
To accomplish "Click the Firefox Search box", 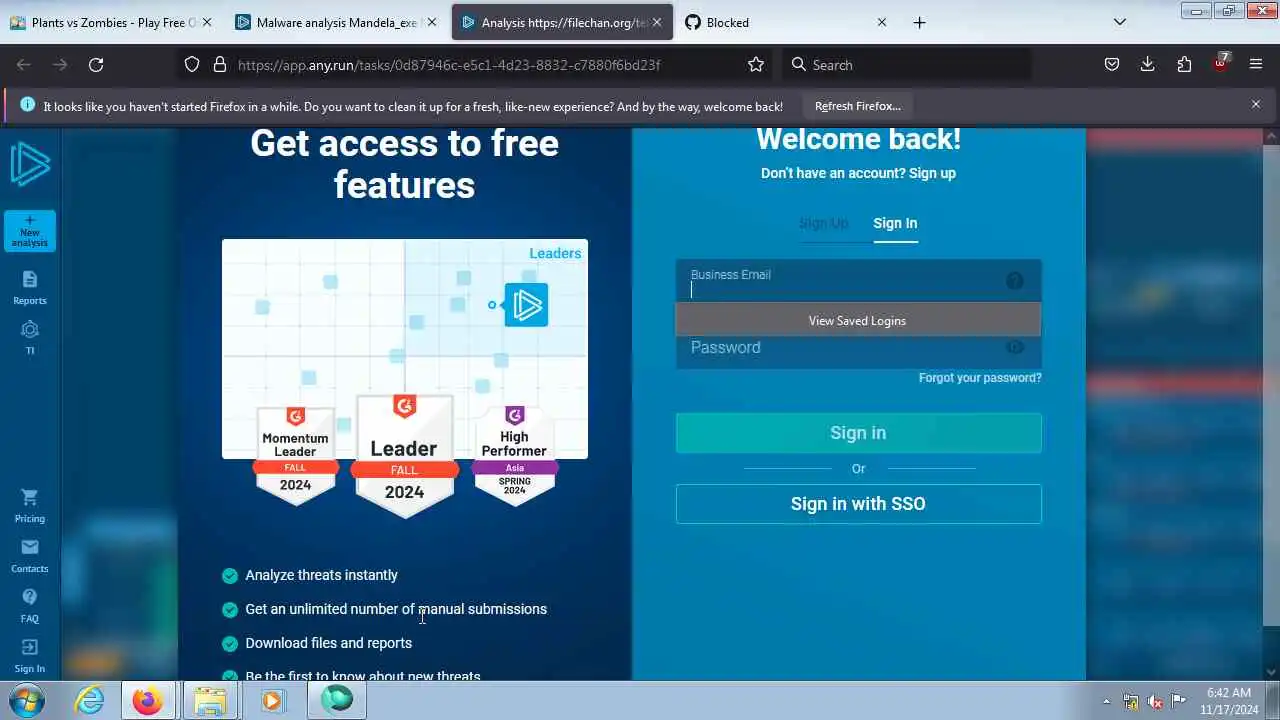I will tap(905, 65).
